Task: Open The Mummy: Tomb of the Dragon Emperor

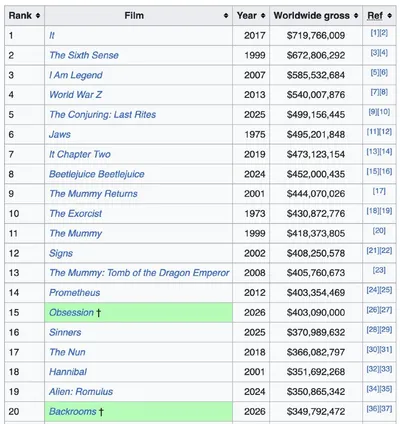Action: pos(139,273)
